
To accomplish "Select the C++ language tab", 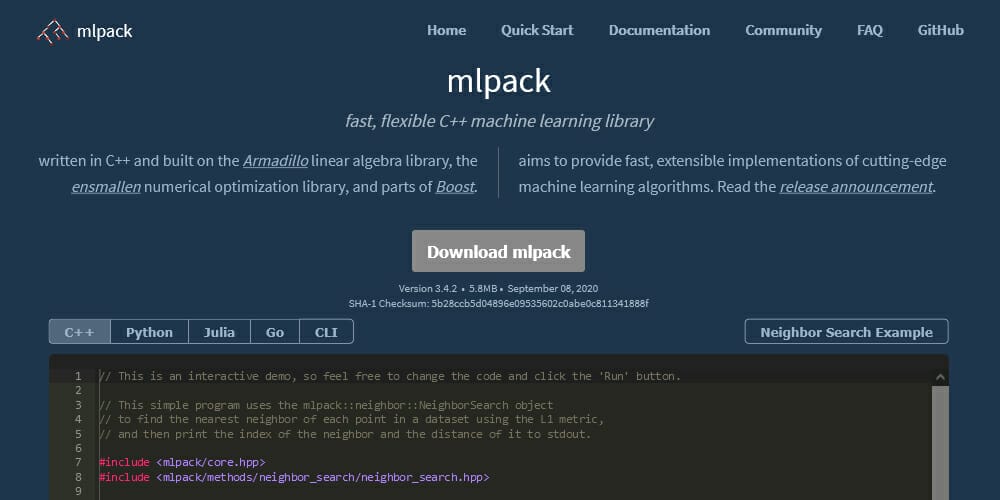I will [80, 332].
